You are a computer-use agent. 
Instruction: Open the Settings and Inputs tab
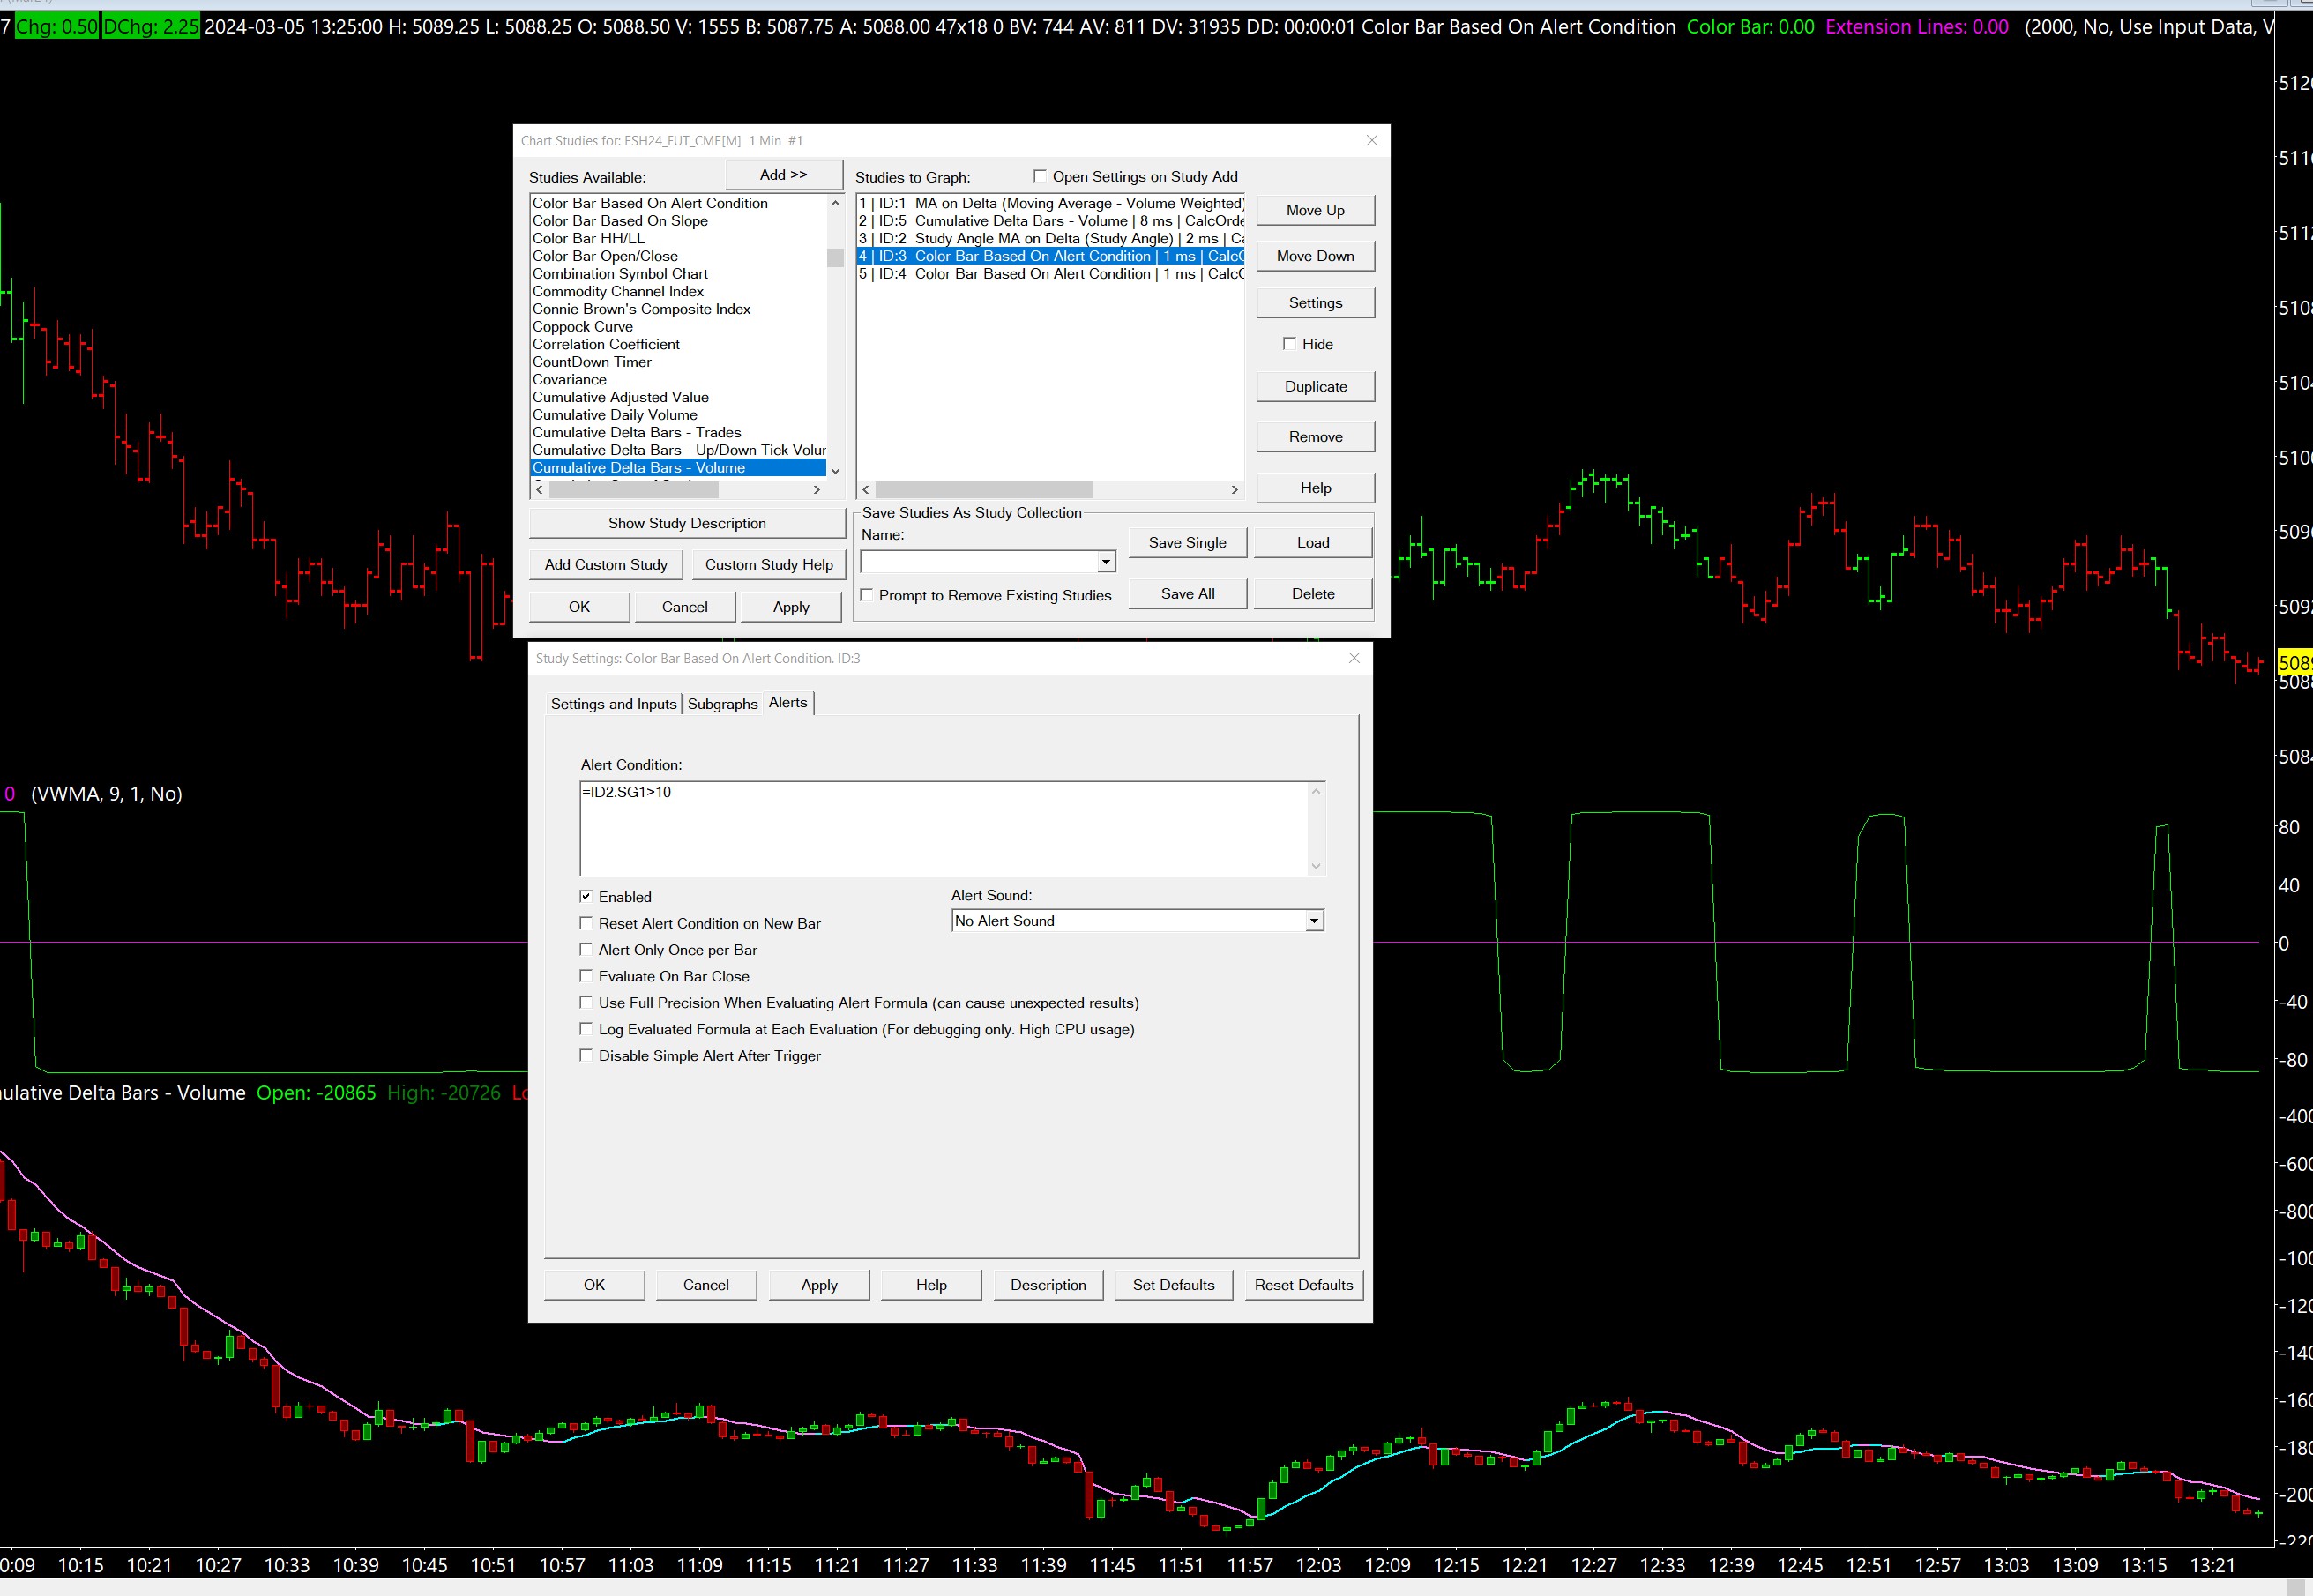pyautogui.click(x=613, y=704)
